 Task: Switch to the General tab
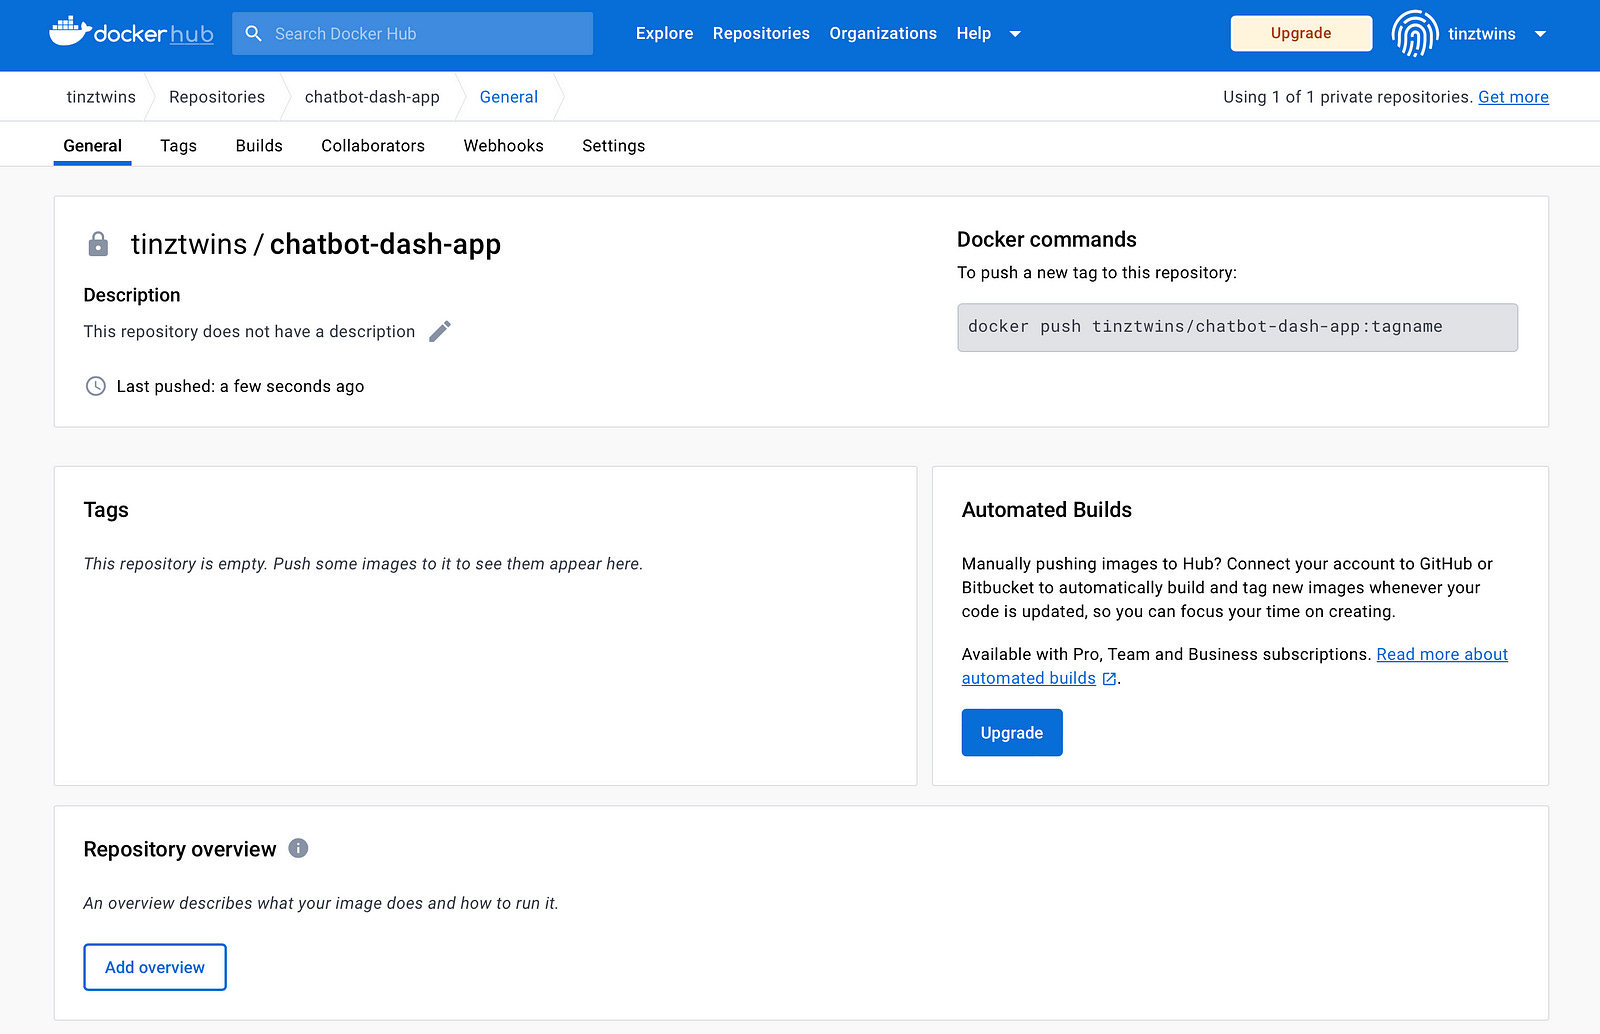click(92, 146)
